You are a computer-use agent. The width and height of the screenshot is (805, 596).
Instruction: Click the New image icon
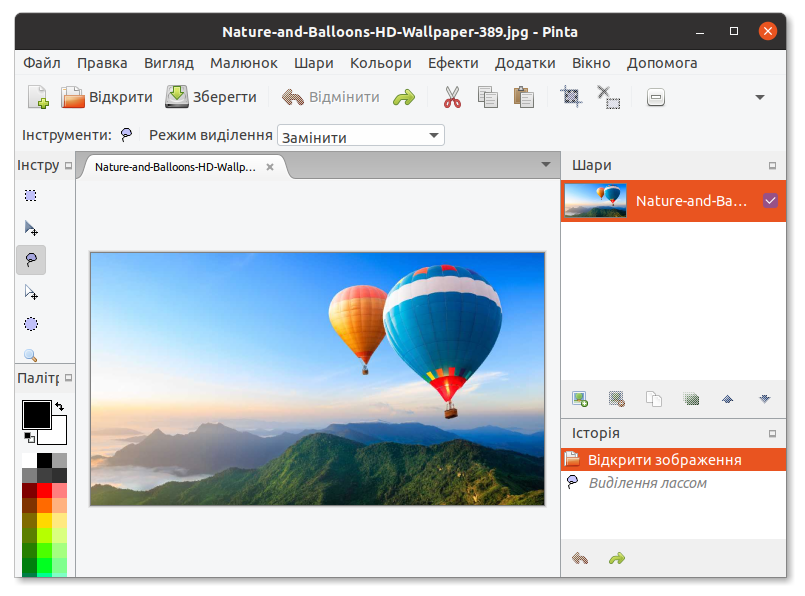click(x=38, y=98)
